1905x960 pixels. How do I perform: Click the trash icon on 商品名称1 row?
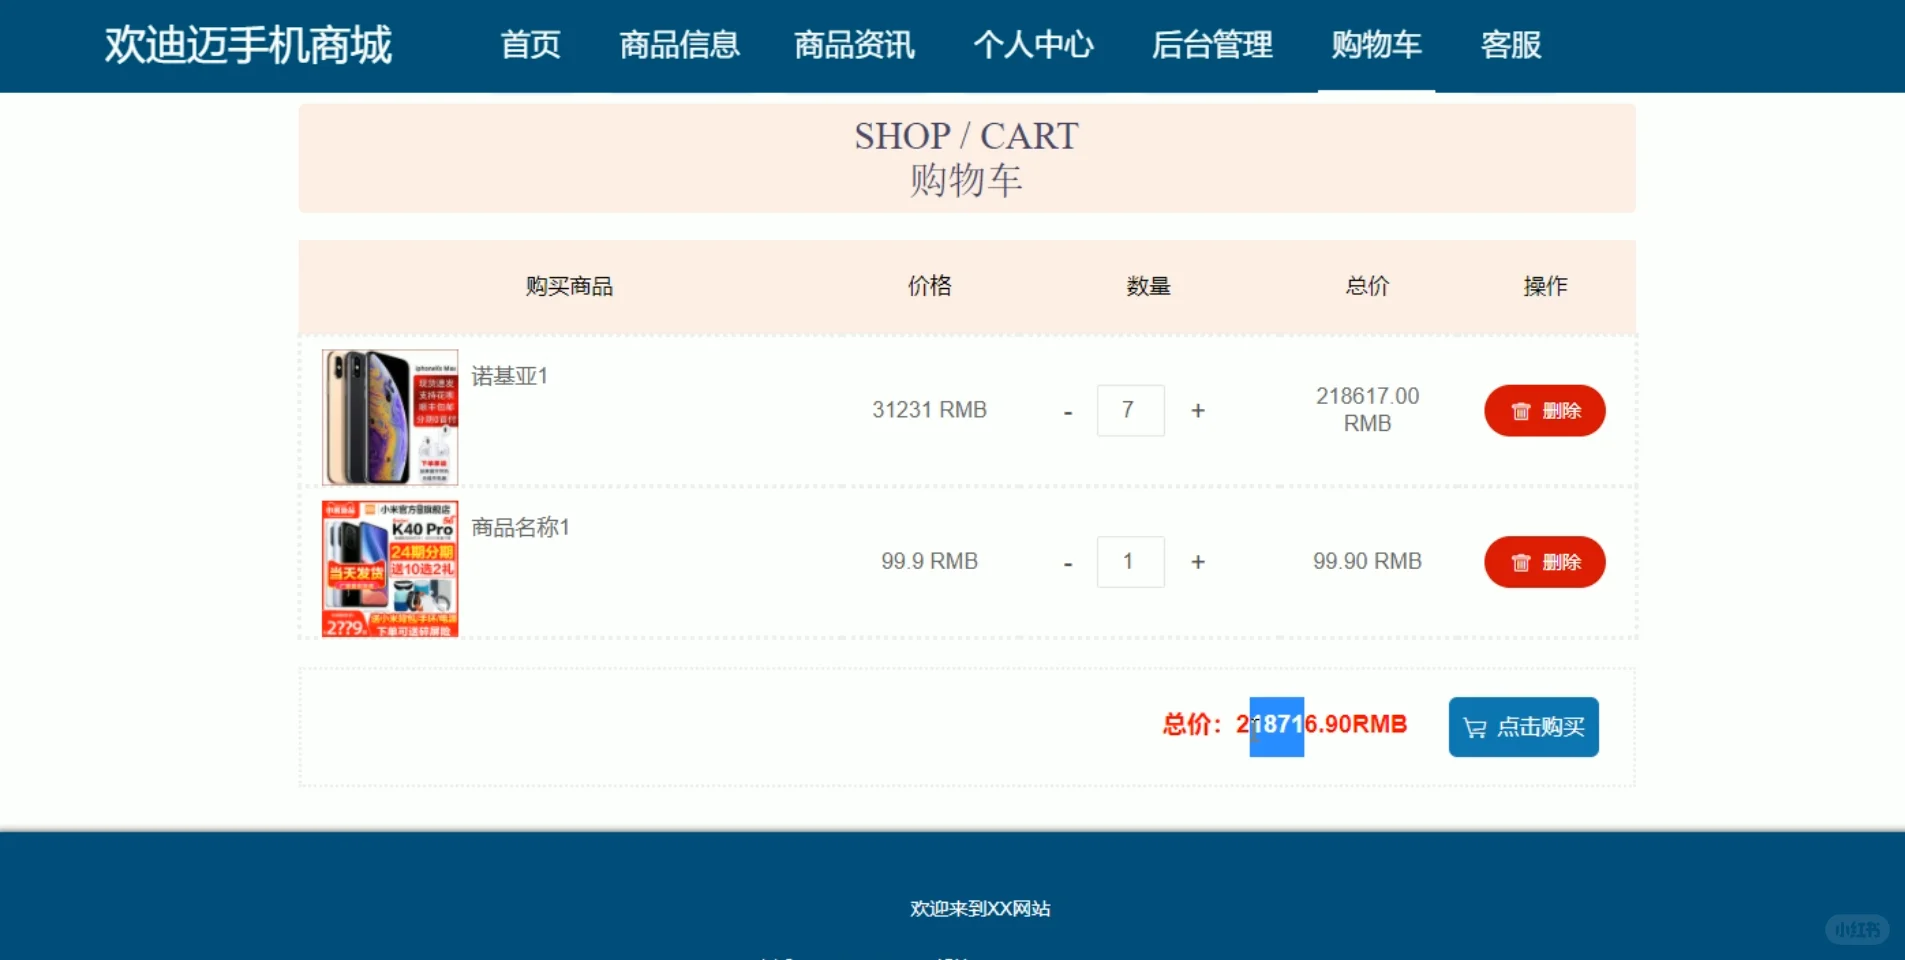point(1520,561)
